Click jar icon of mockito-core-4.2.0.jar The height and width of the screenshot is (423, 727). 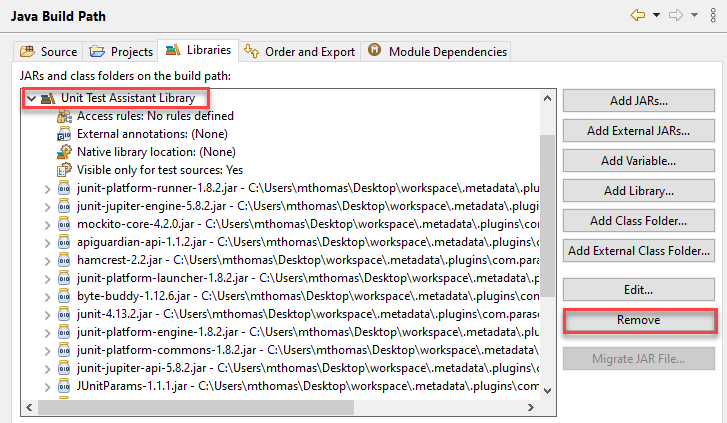tap(64, 224)
